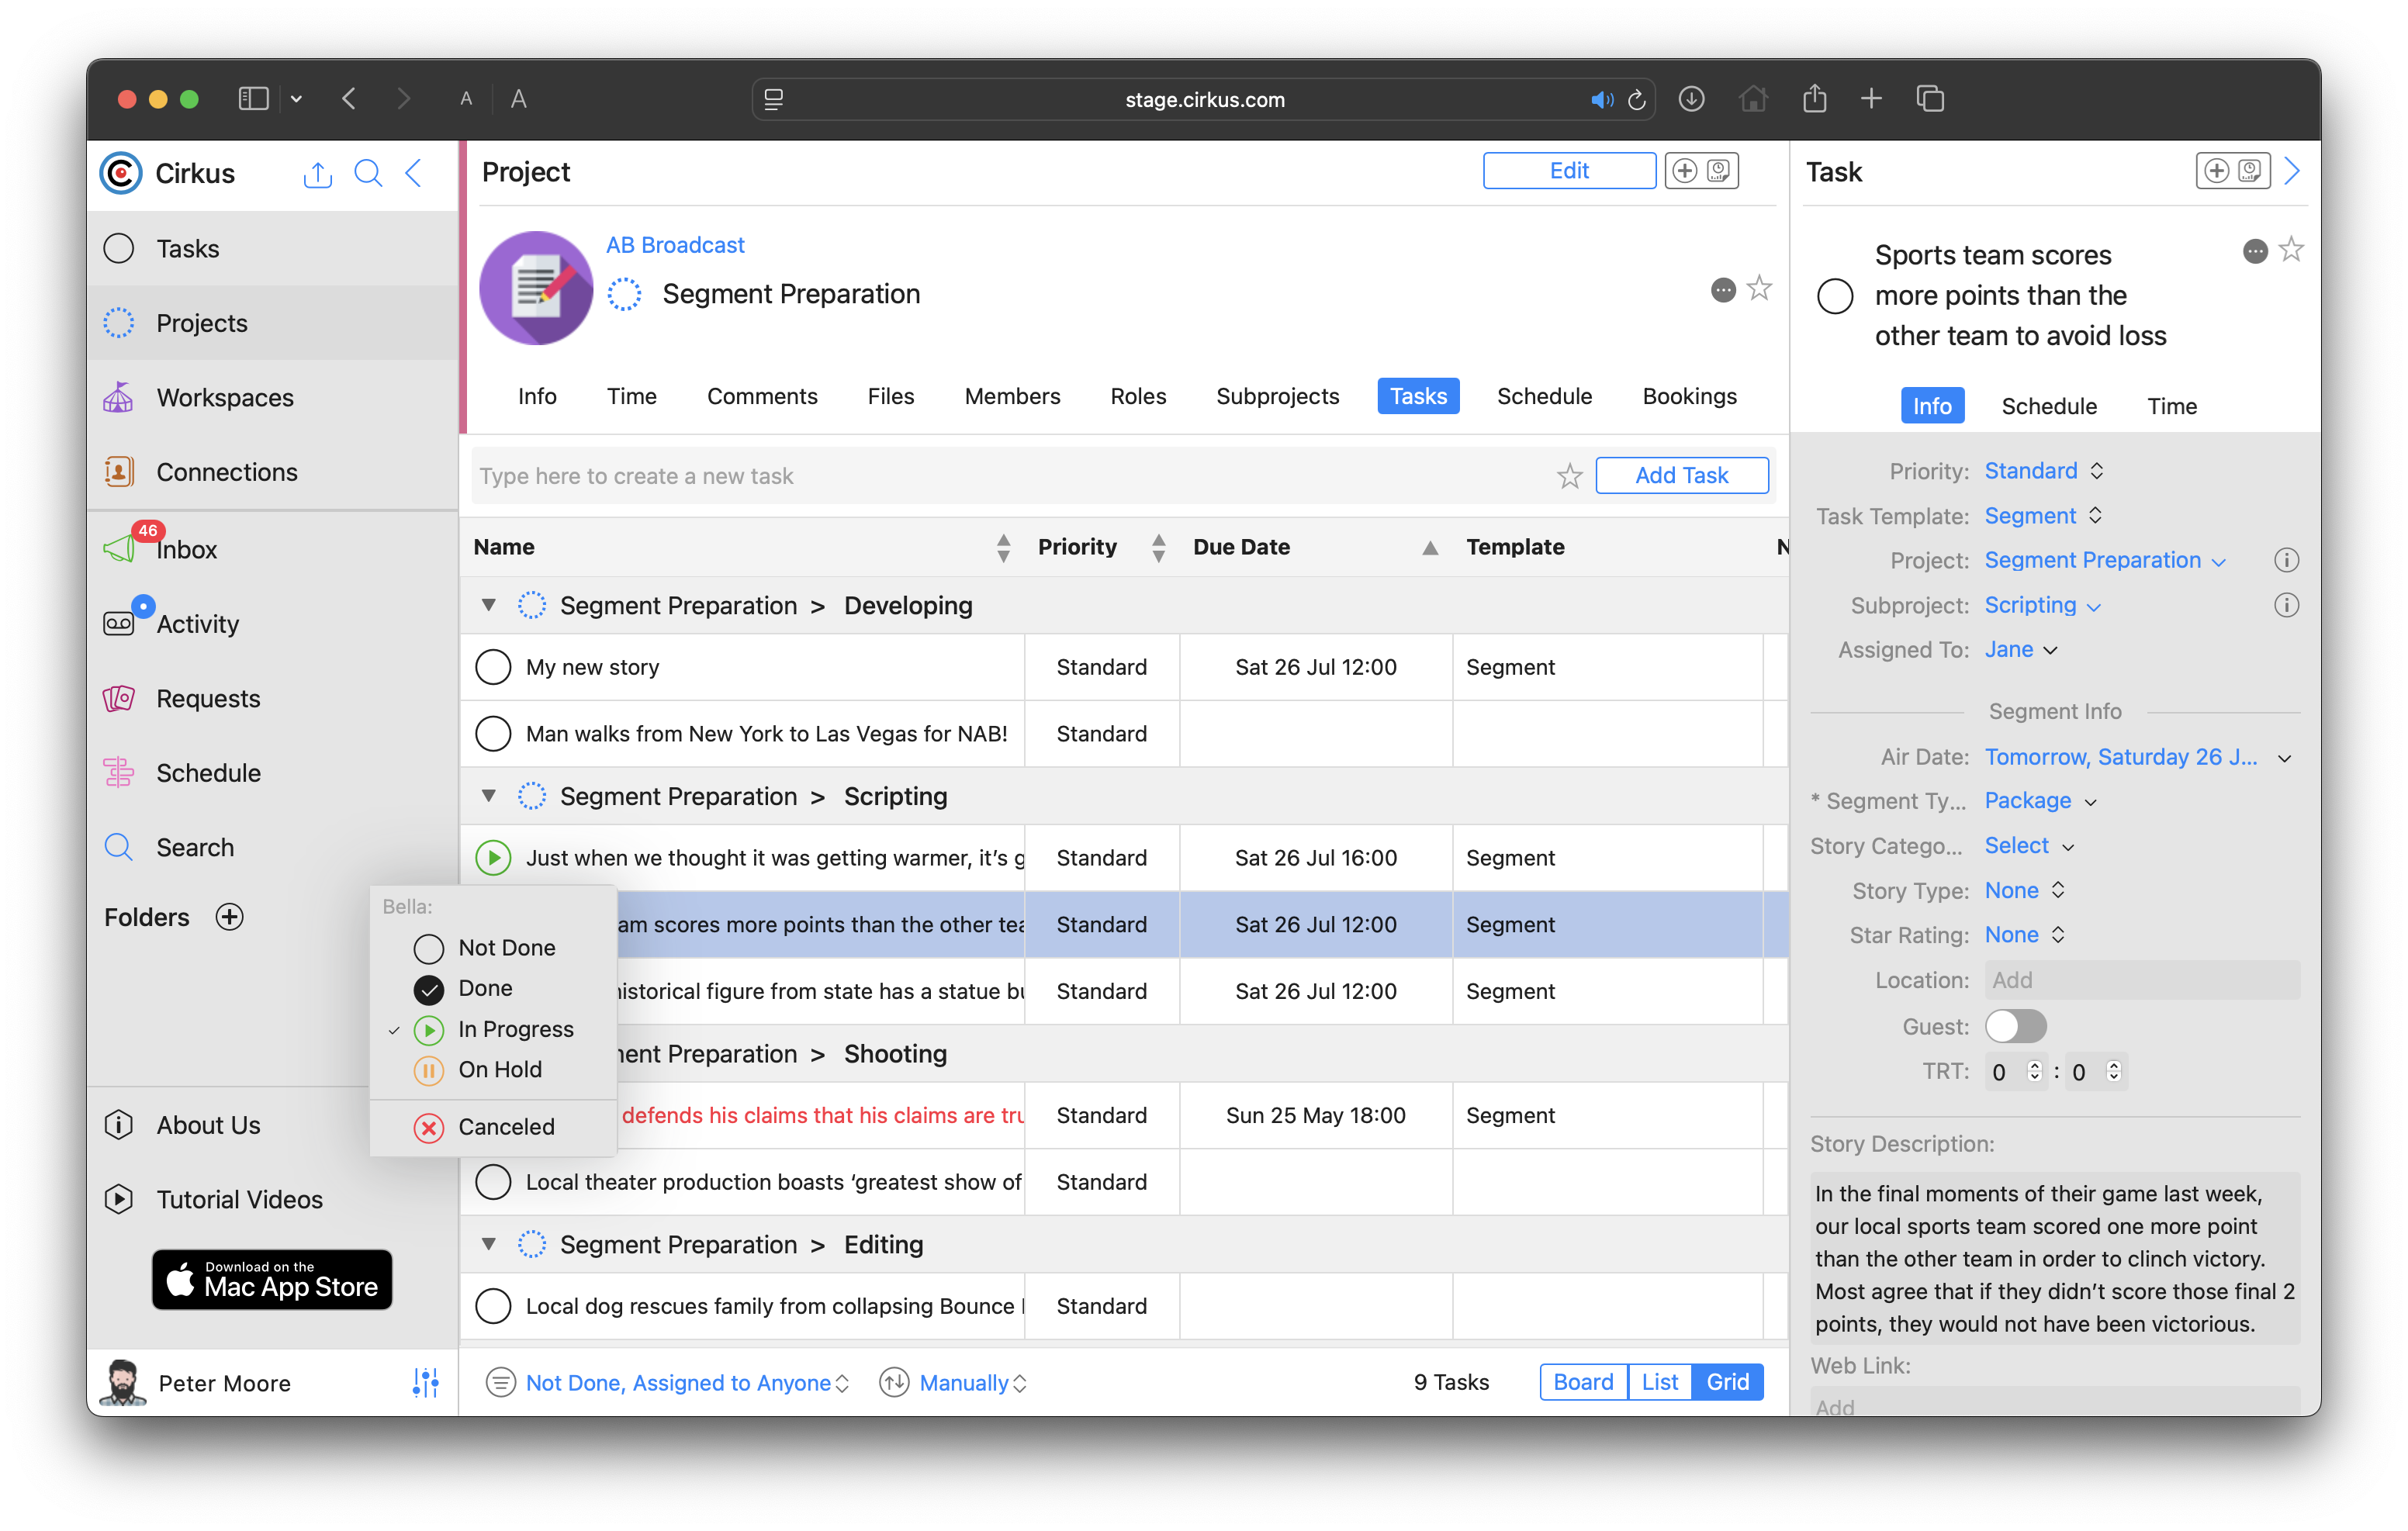The width and height of the screenshot is (2408, 1531).
Task: Switch to the Subprojects tab
Action: tap(1277, 396)
